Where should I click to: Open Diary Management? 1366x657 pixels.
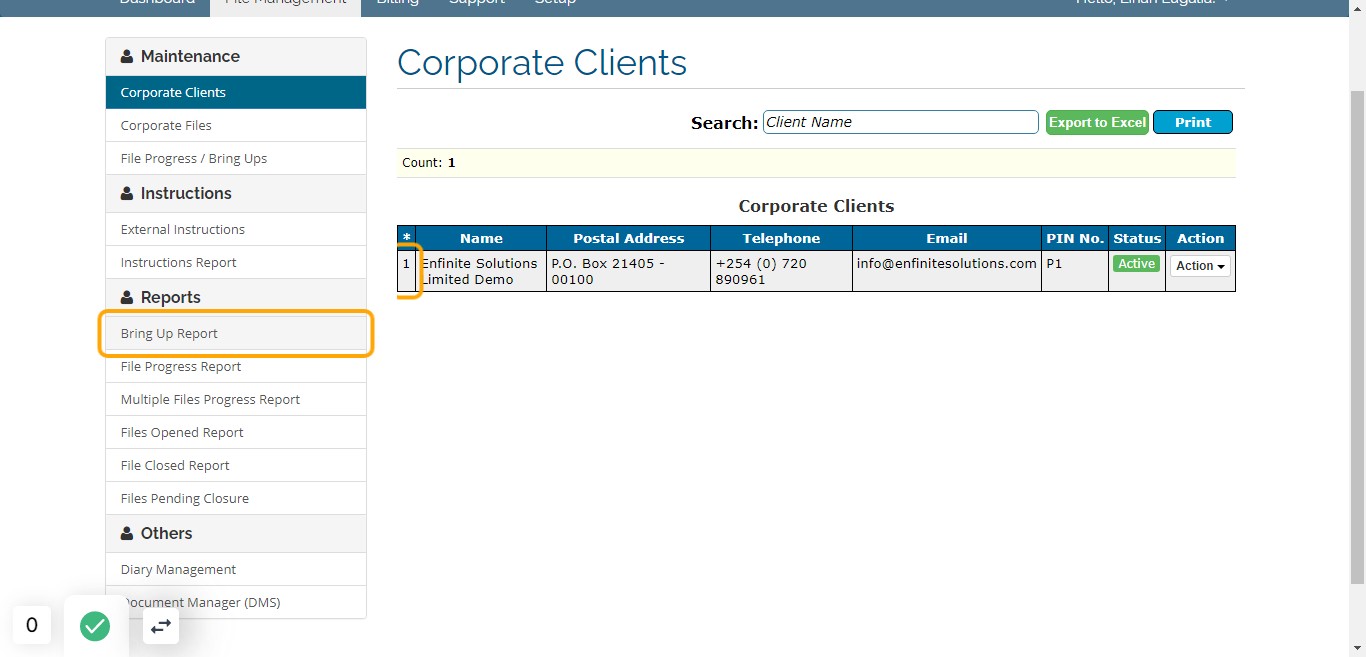click(236, 569)
